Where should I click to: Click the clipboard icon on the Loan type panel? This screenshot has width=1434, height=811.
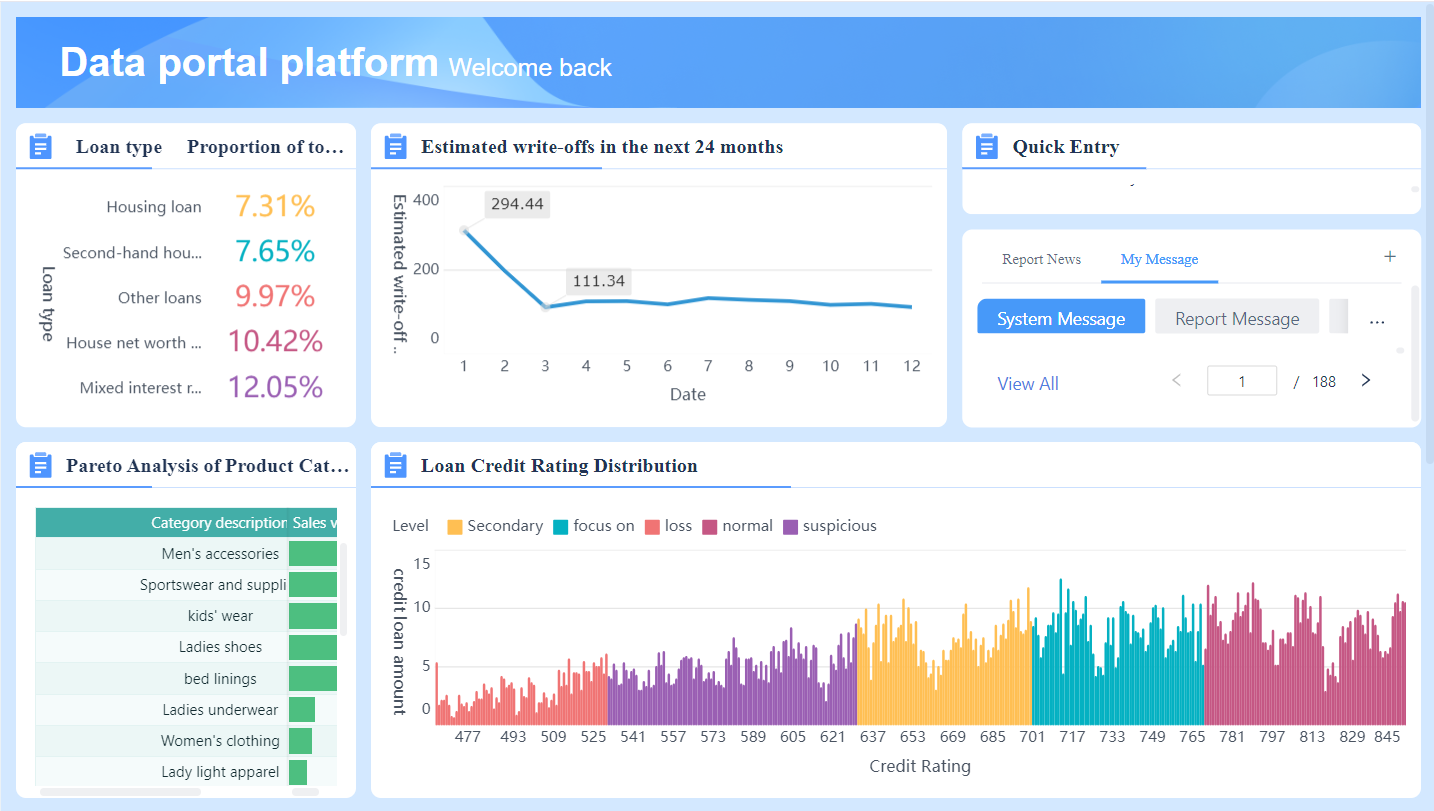pyautogui.click(x=40, y=145)
